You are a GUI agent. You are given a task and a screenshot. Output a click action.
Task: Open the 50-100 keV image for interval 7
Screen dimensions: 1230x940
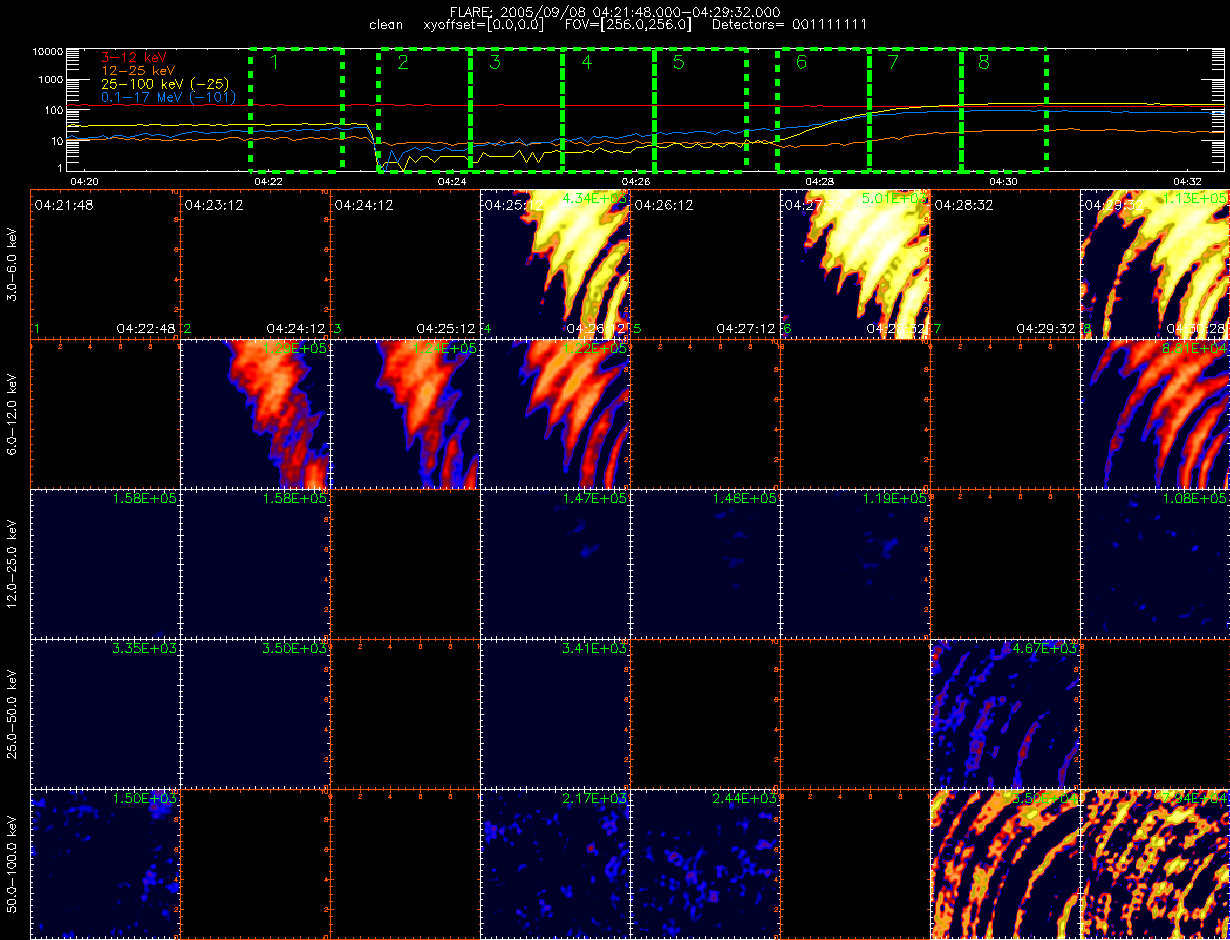(1005, 863)
